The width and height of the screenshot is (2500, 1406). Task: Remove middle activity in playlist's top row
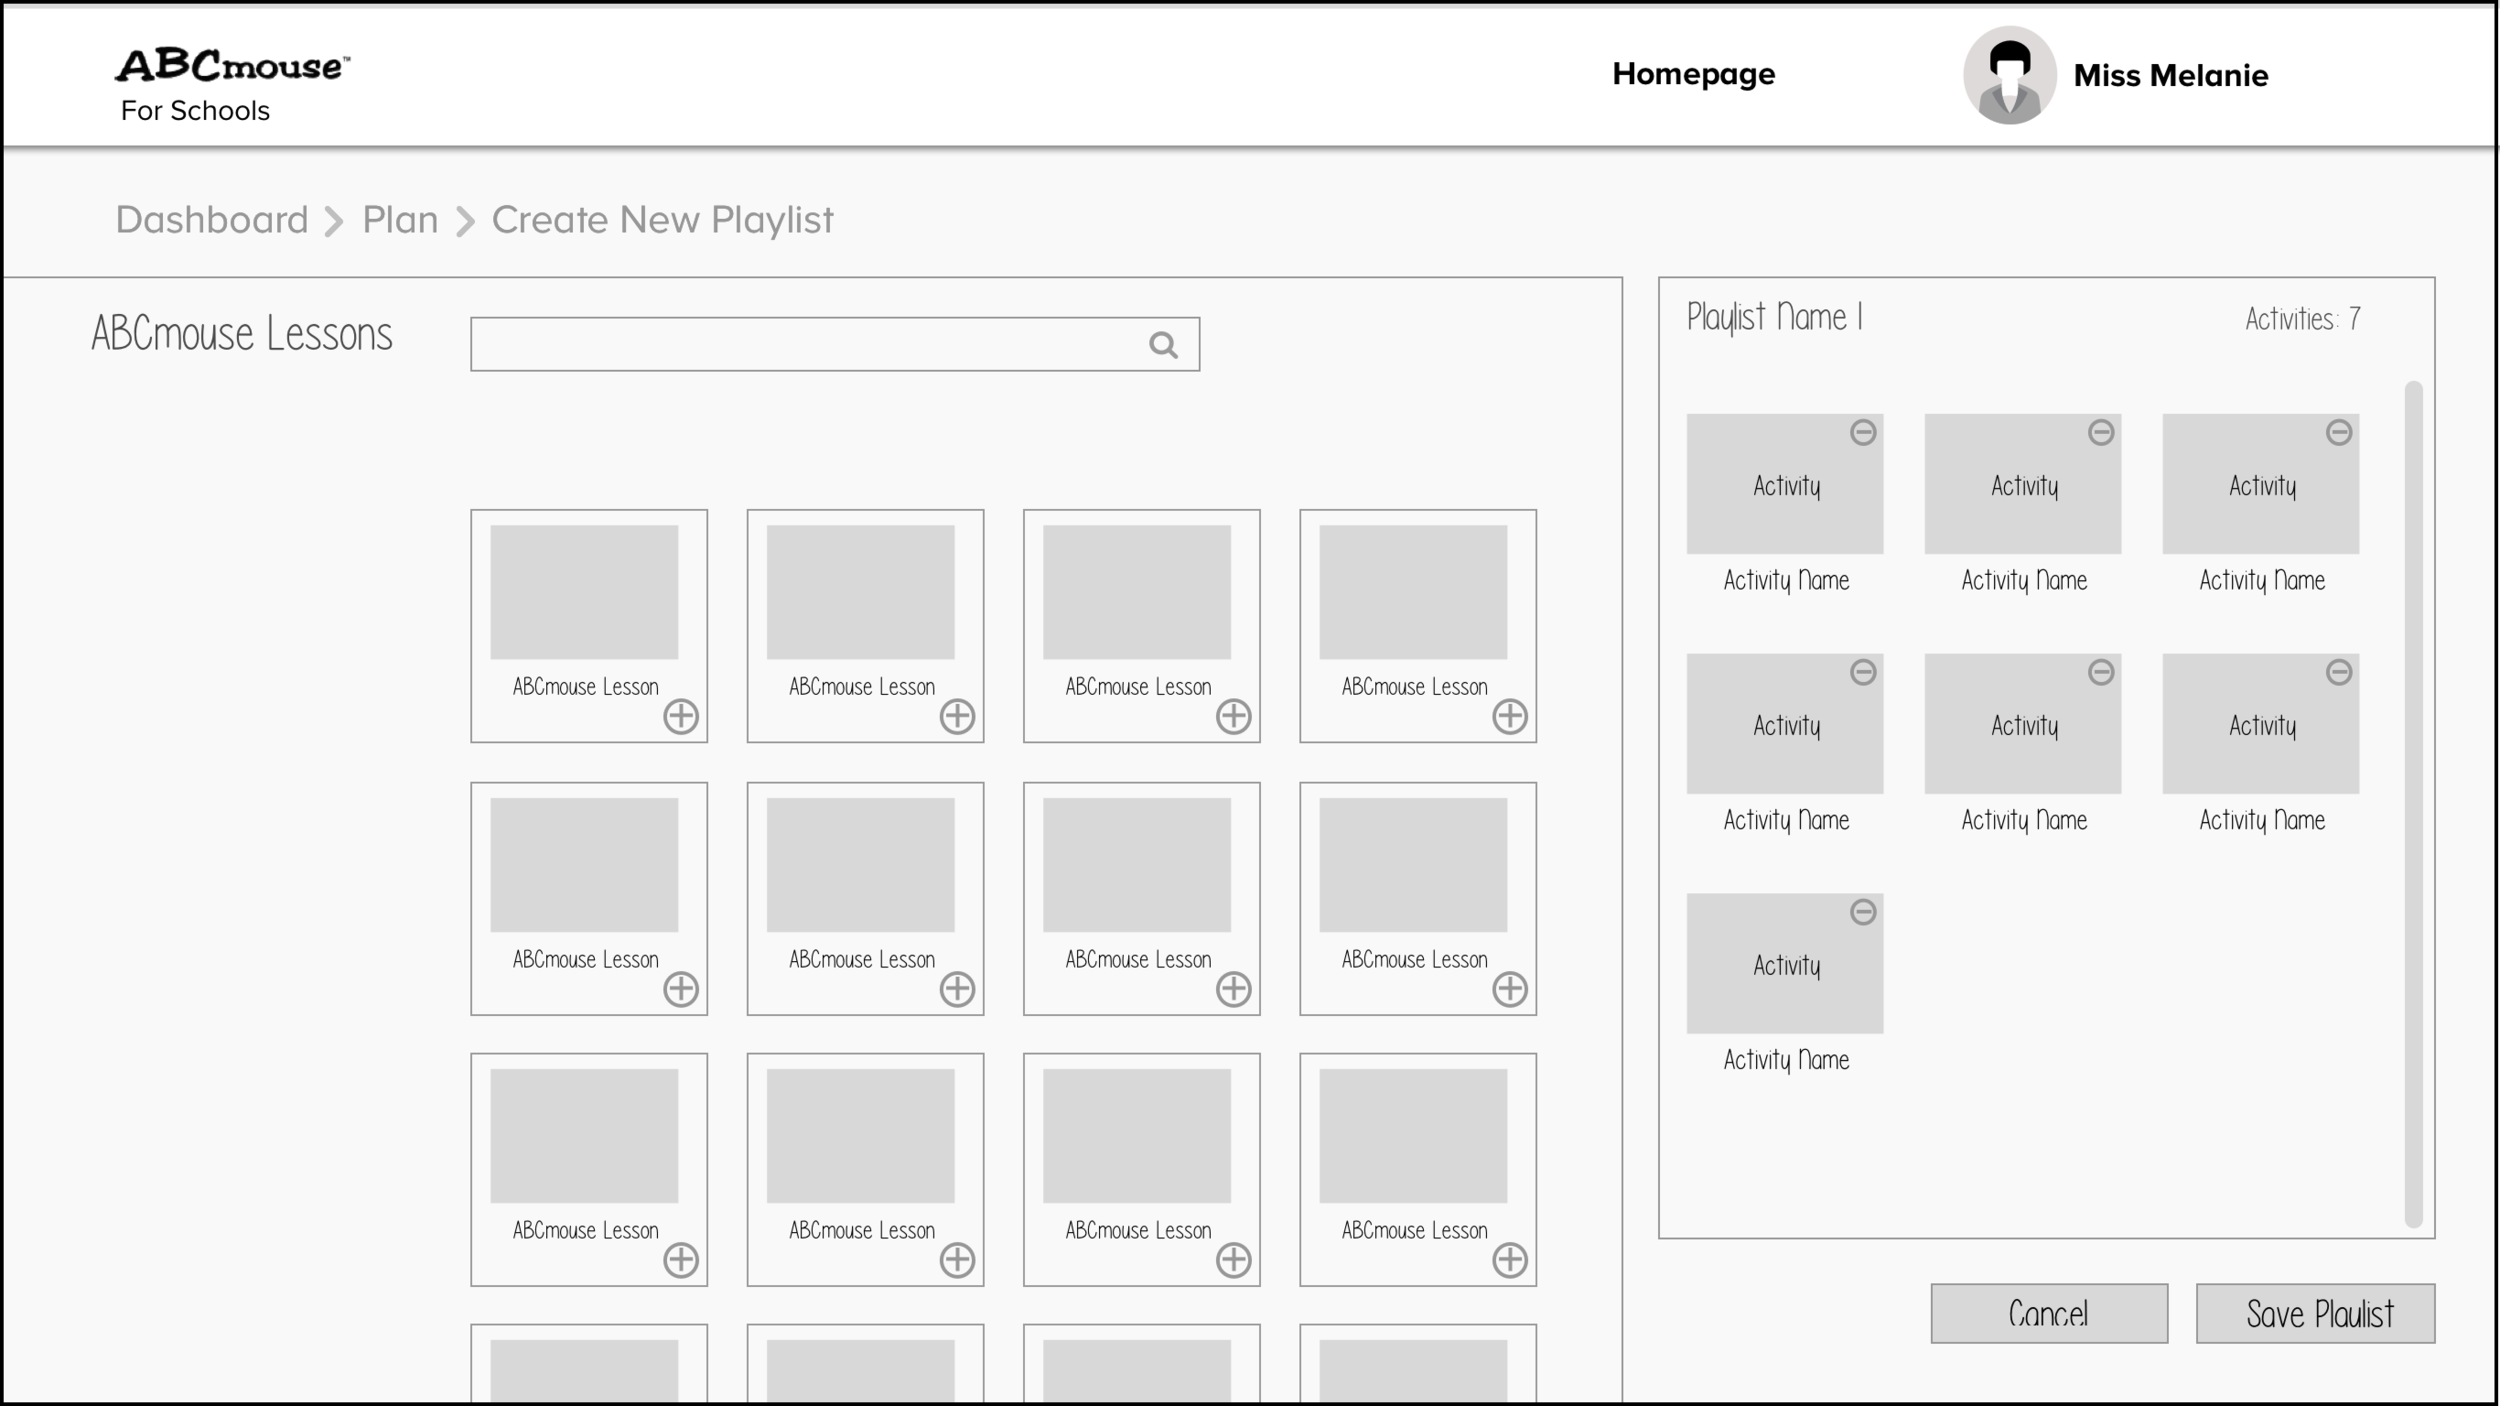pos(2101,432)
